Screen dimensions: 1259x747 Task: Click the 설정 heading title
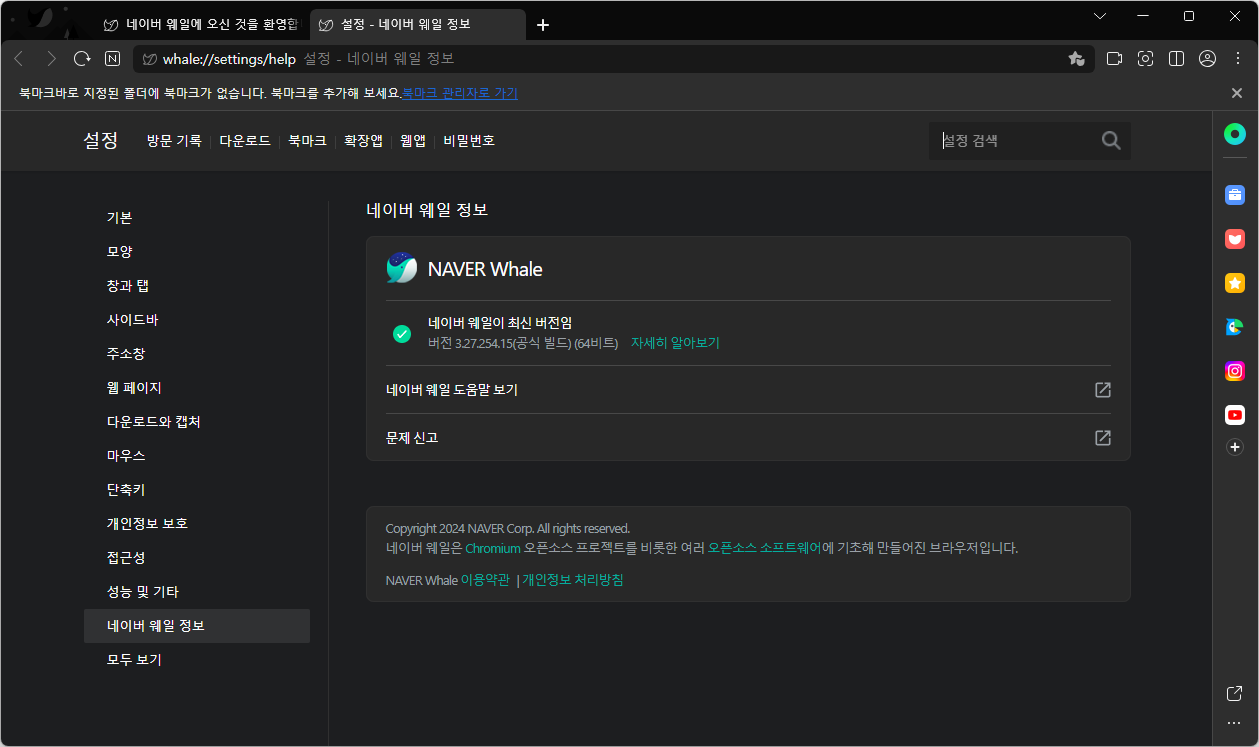pos(101,141)
